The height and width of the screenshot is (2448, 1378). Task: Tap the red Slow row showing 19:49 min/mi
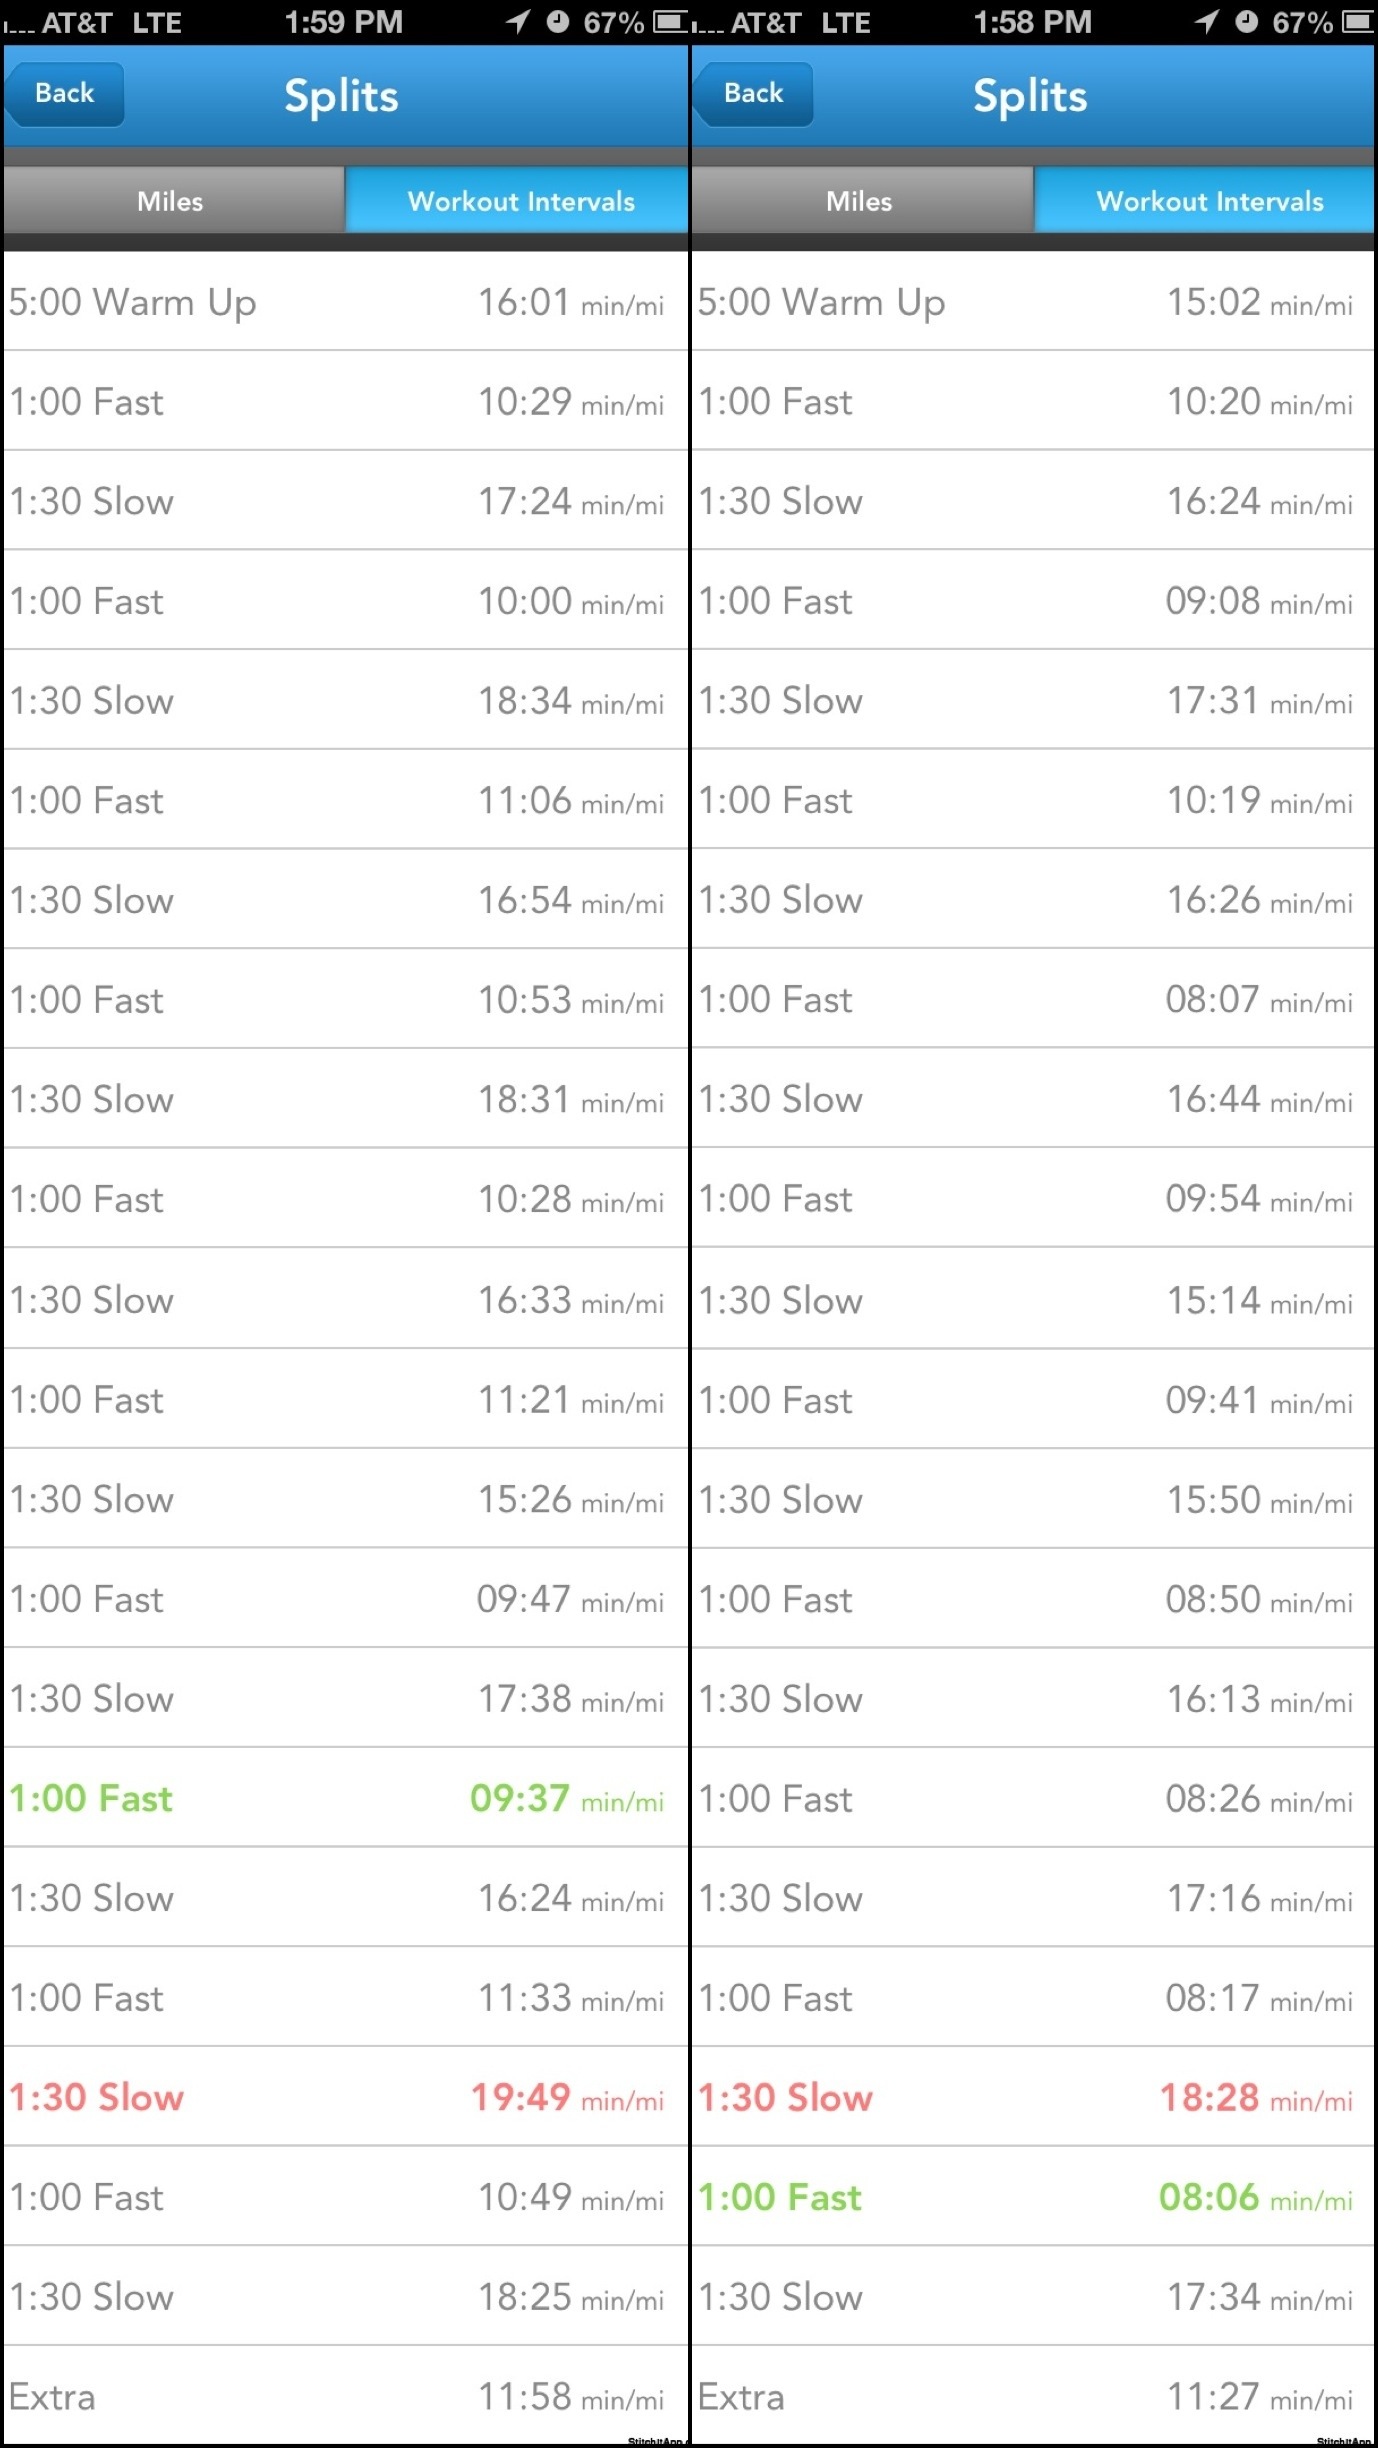345,2097
